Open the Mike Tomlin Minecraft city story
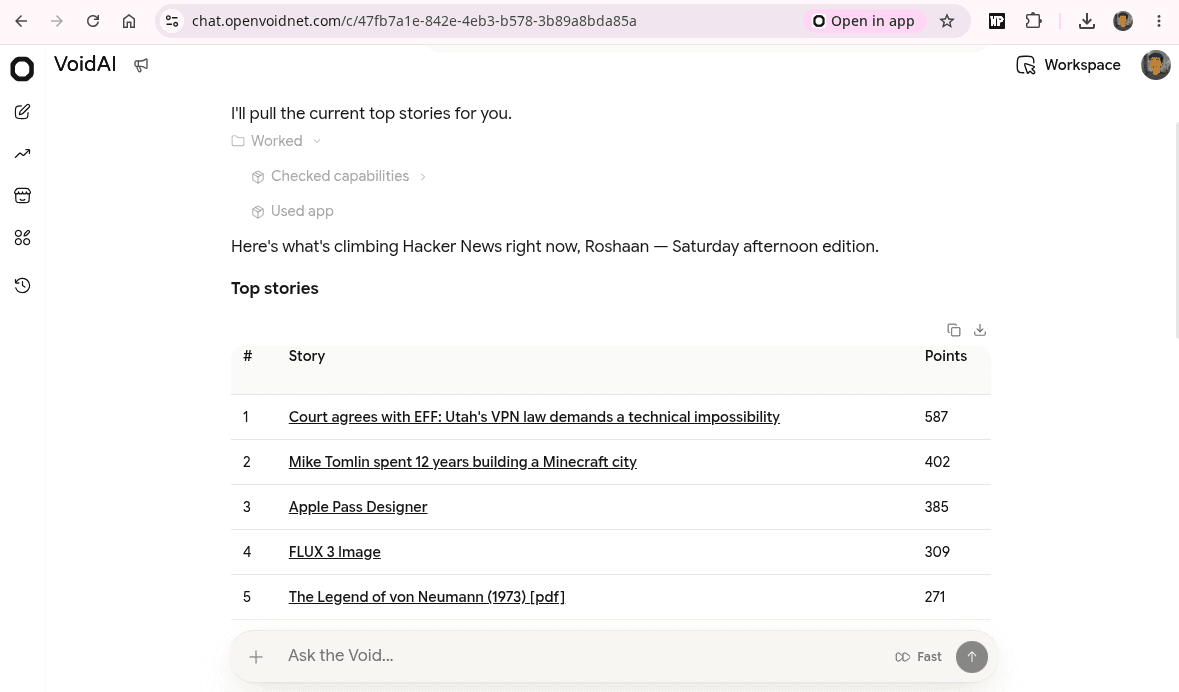Screen dimensions: 1179x692 coord(462,462)
